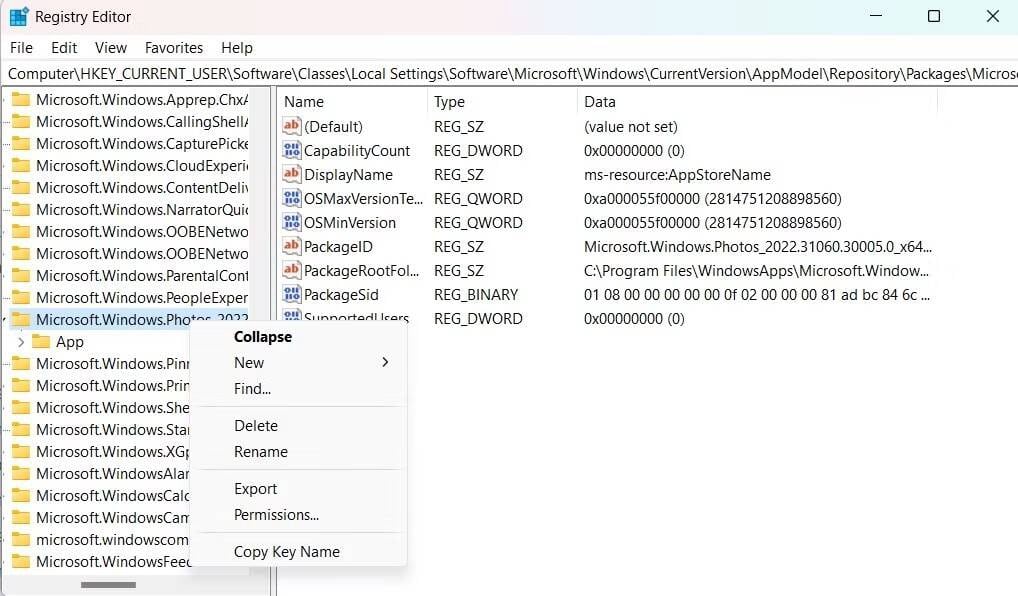Screen dimensions: 1018x596
Task: Click the folder icon beside Microsoft.Windows.CloudExperi key
Action: 22,164
